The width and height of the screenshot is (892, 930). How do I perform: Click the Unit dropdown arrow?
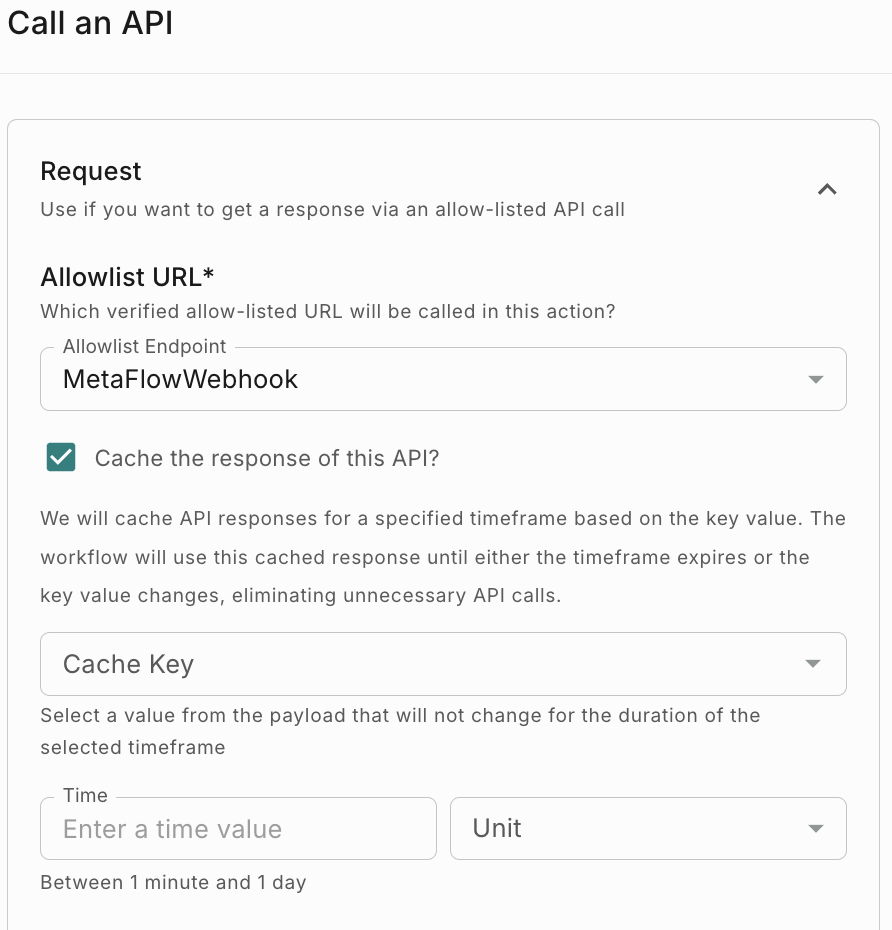(x=816, y=829)
